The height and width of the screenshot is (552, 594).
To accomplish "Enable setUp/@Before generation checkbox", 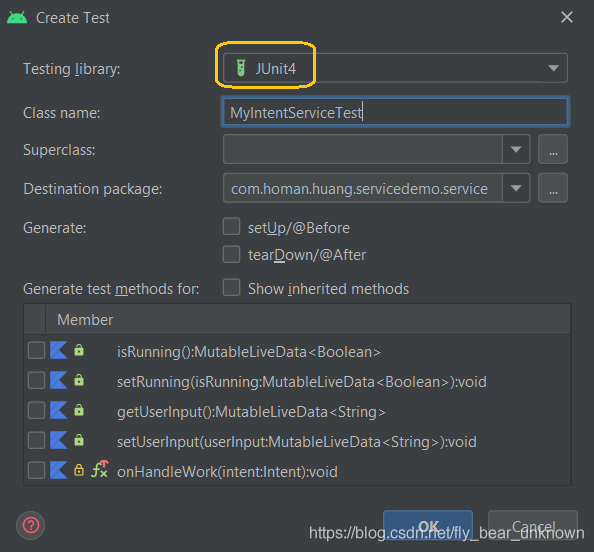I will (x=231, y=227).
